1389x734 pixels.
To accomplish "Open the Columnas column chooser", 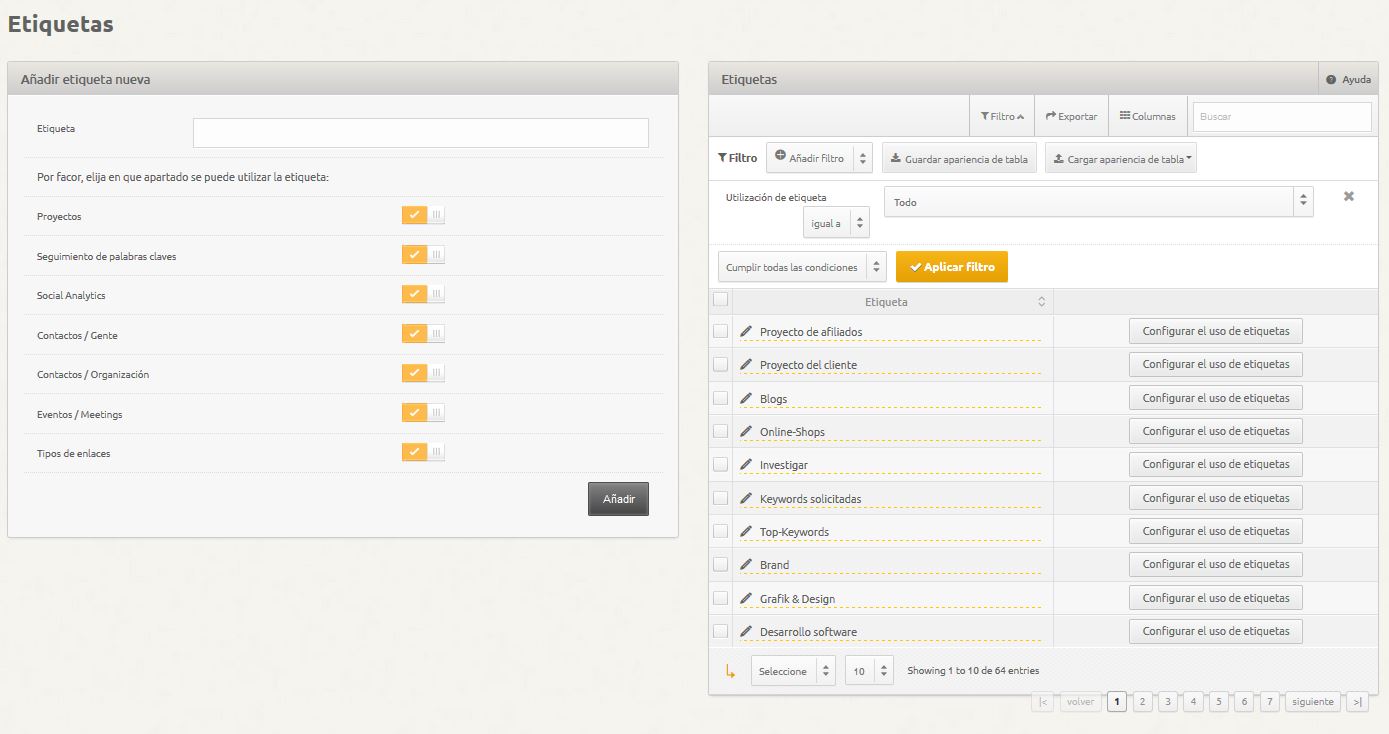I will click(1148, 116).
